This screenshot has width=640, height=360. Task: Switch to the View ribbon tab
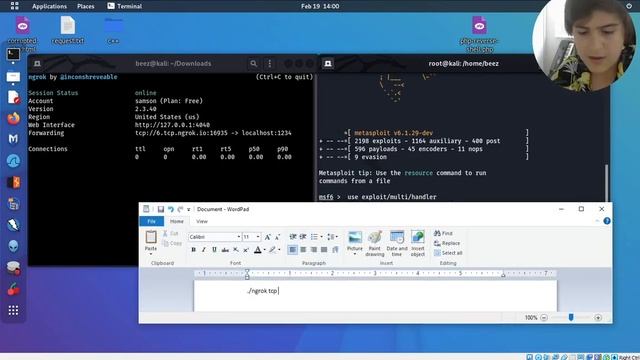coord(202,221)
